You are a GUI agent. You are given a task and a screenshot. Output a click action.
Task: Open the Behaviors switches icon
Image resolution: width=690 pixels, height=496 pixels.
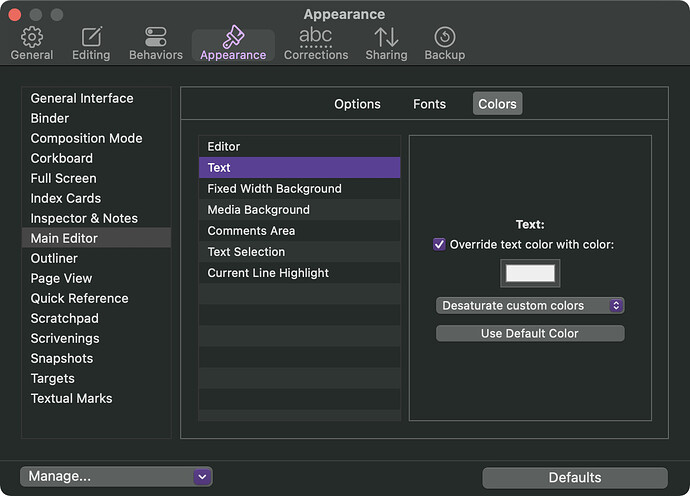156,37
